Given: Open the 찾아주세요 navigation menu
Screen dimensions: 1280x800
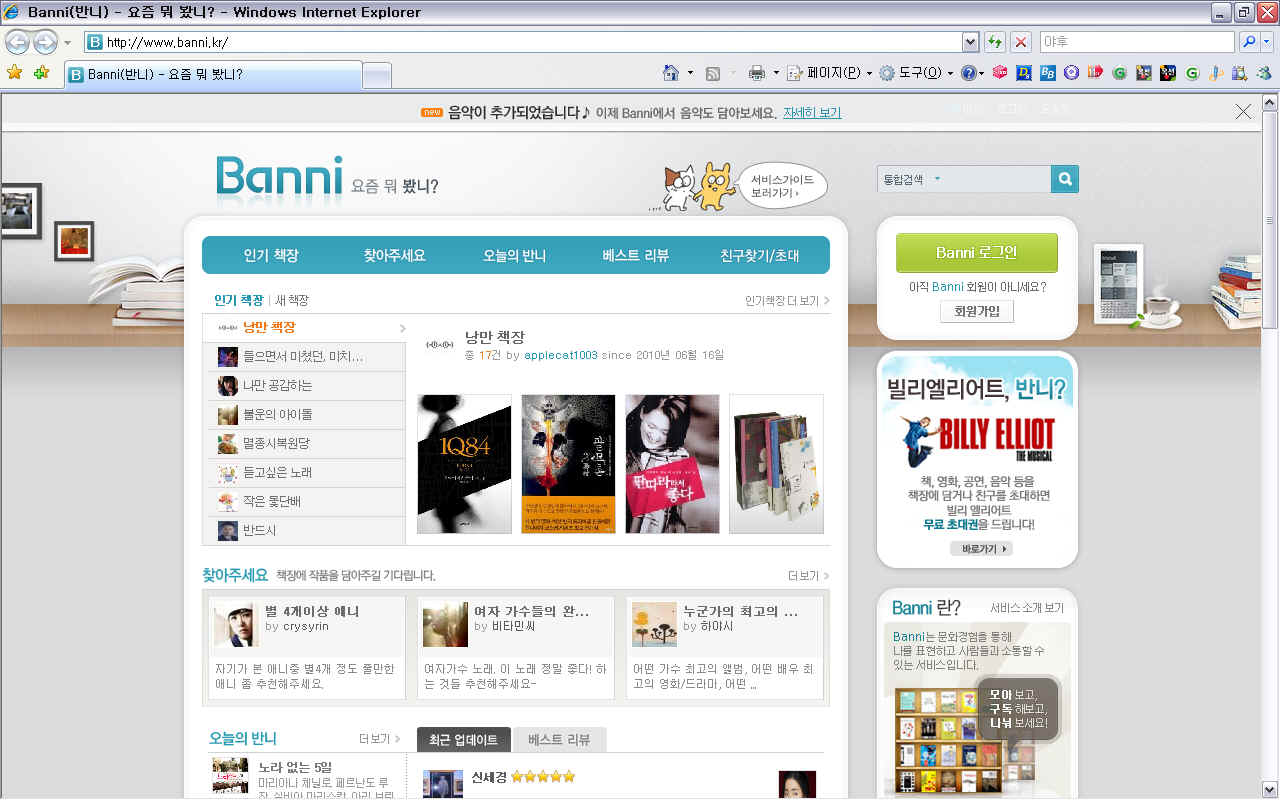Looking at the screenshot, I should coord(394,255).
